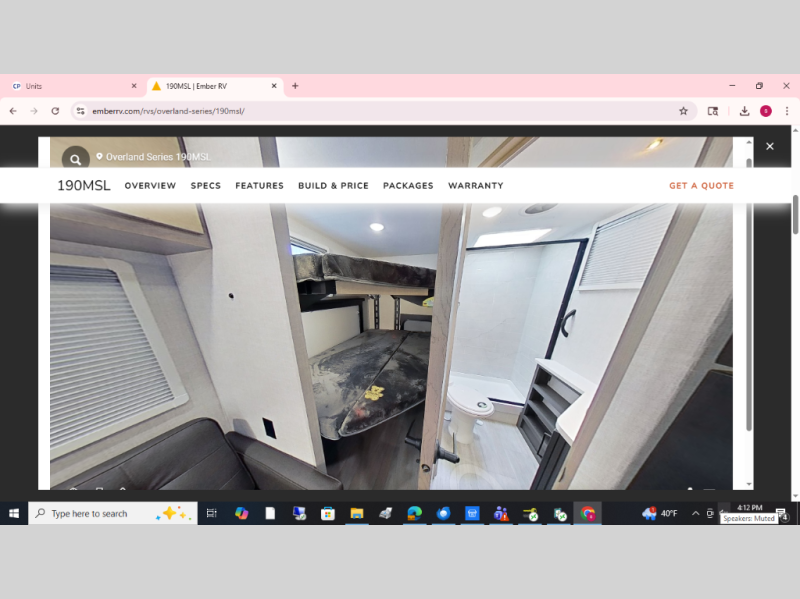Open the browser downloads icon
This screenshot has height=599, width=800.
tap(744, 111)
